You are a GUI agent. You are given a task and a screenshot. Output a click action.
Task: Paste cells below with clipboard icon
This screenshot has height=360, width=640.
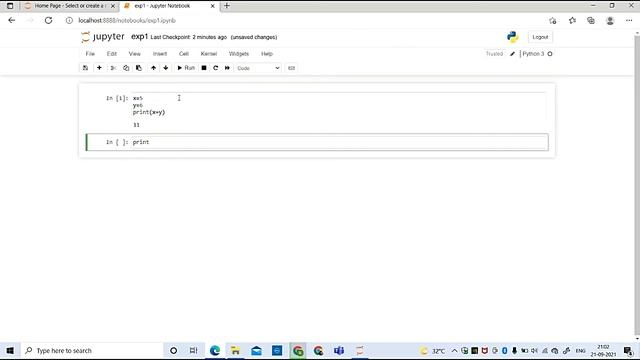[x=139, y=68]
